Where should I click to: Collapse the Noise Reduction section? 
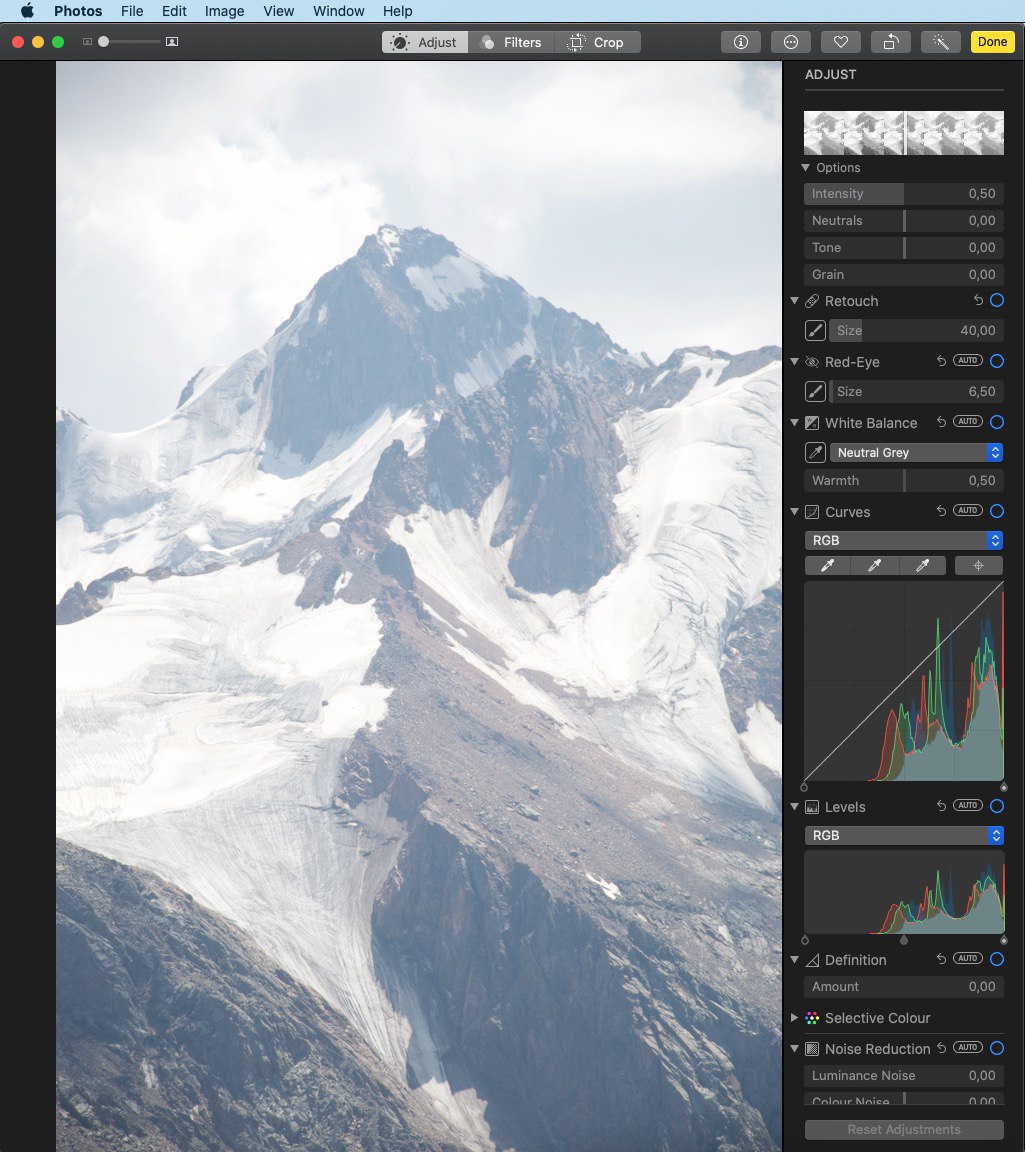[794, 1048]
